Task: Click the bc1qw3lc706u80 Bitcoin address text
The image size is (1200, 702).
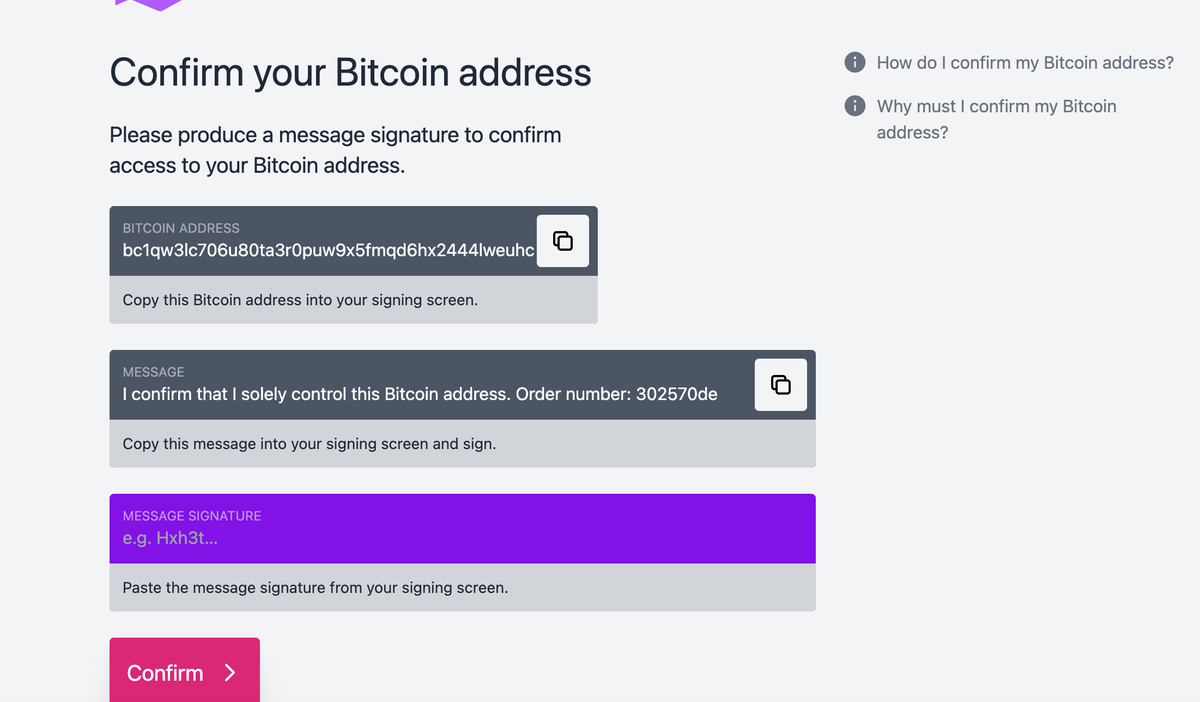Action: pyautogui.click(x=328, y=250)
